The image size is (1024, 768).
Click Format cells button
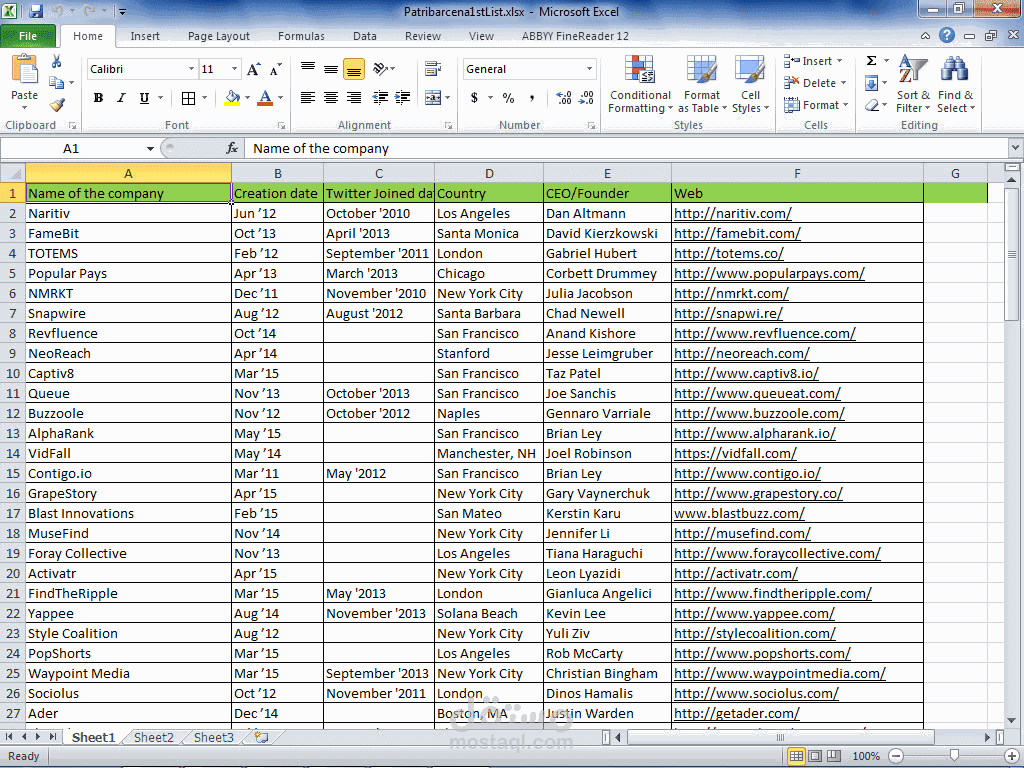click(816, 104)
